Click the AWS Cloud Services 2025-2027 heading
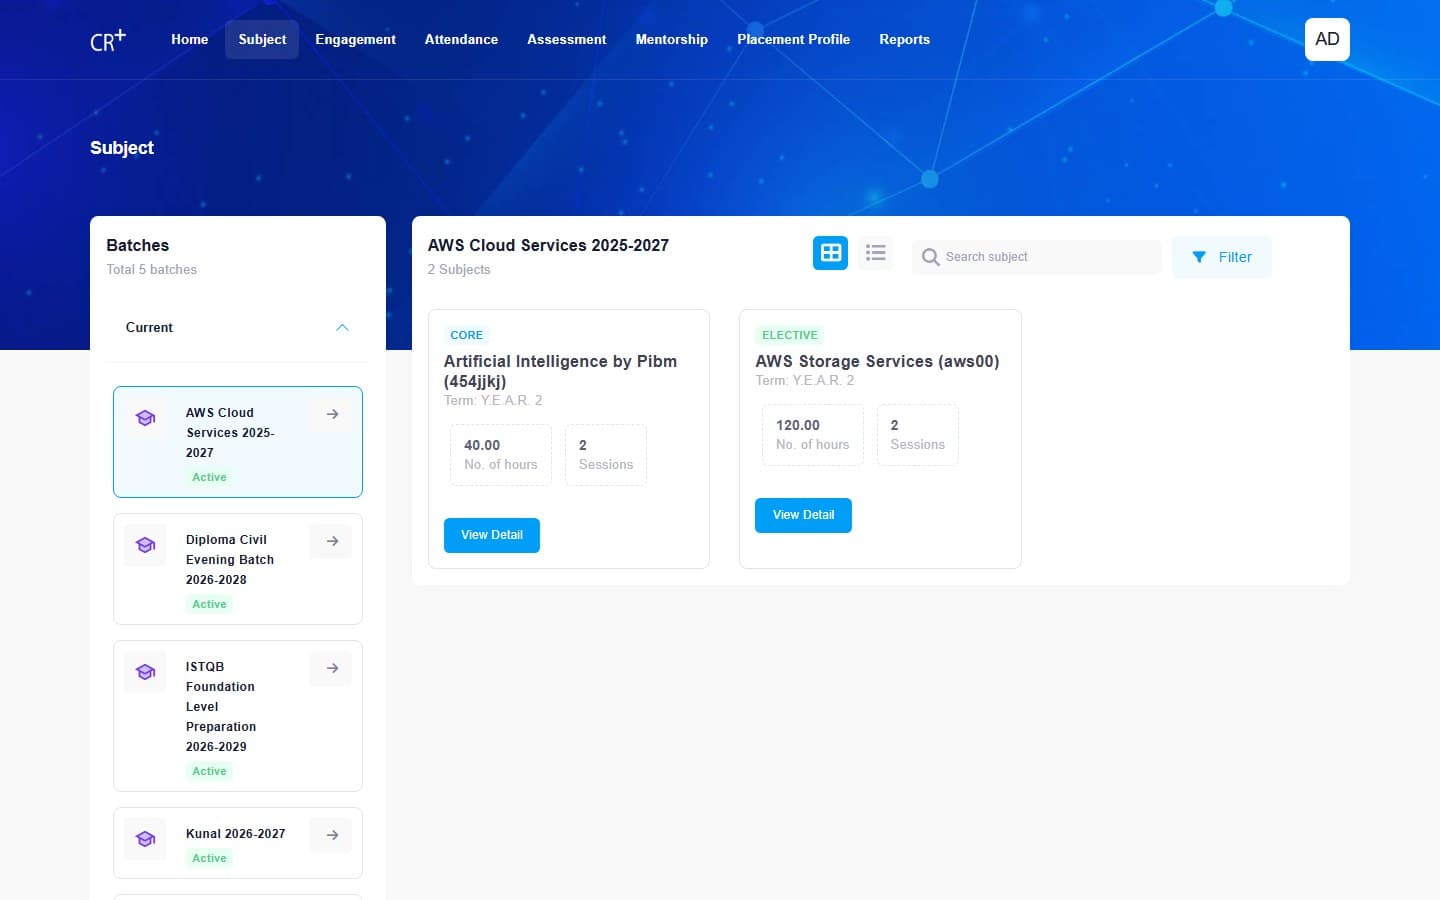The image size is (1440, 900). coord(548,245)
